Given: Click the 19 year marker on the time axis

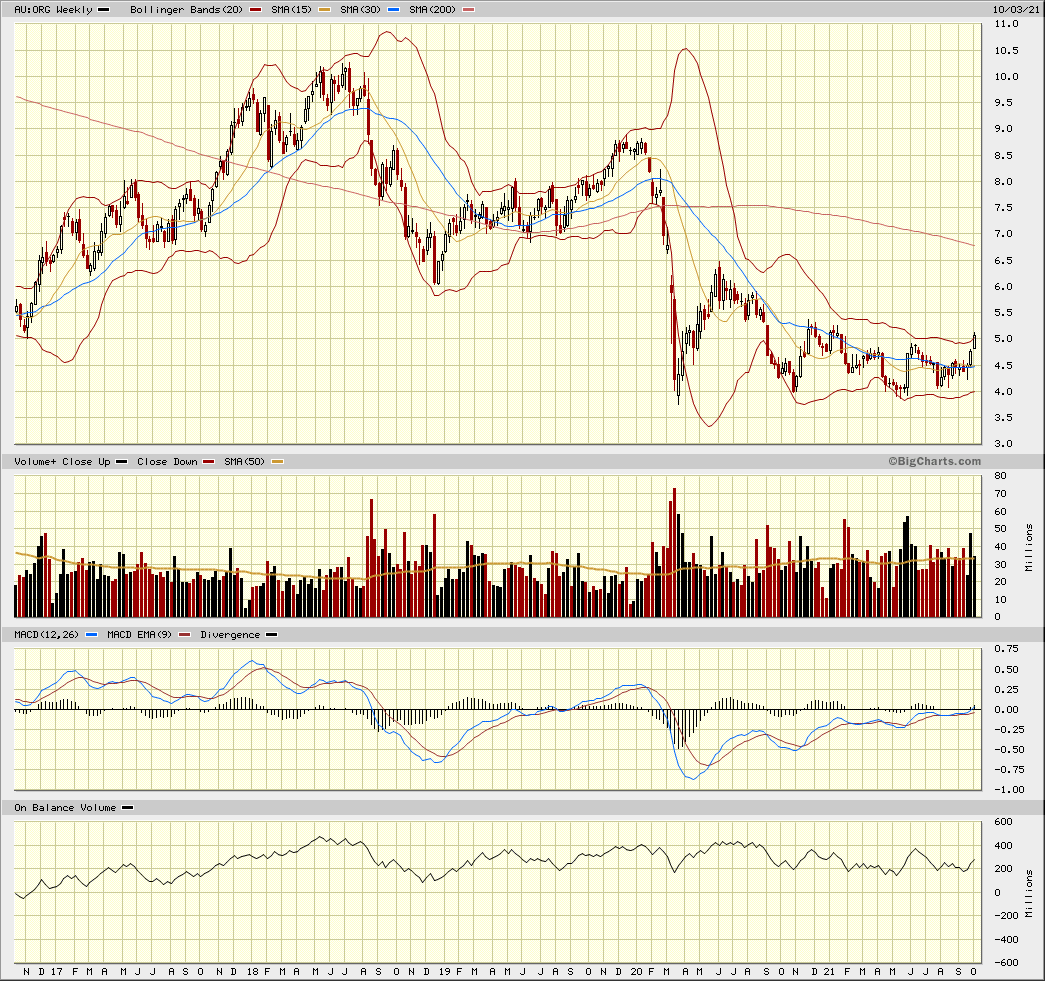Looking at the screenshot, I should [445, 972].
